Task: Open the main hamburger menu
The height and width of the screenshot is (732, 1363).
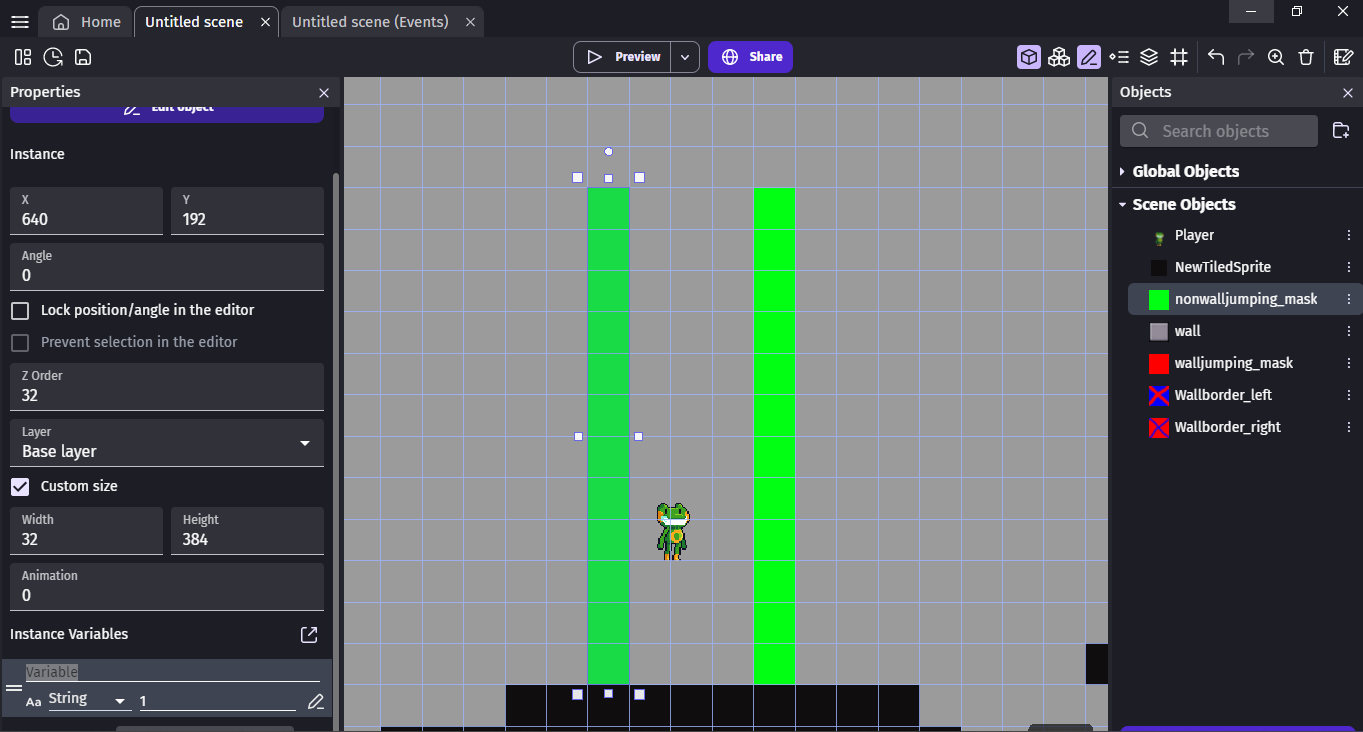Action: [x=19, y=22]
